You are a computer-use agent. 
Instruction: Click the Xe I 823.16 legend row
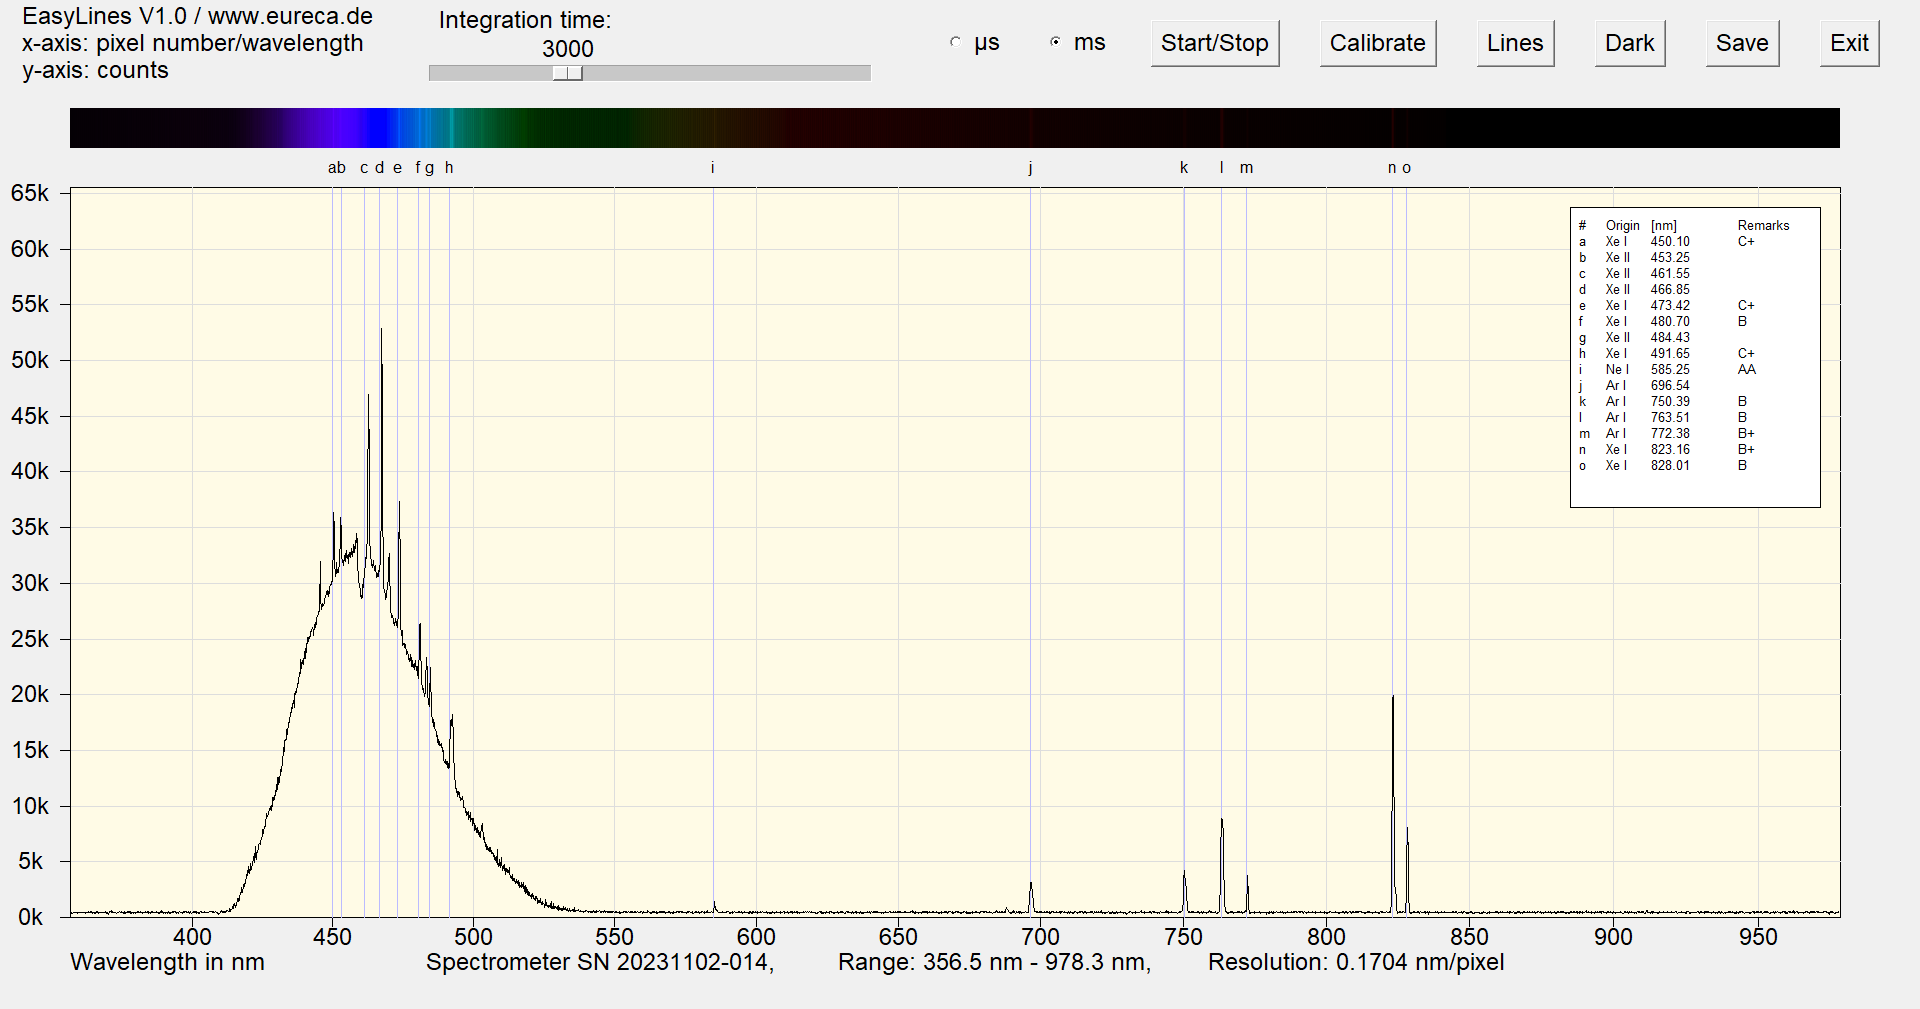[x=1667, y=449]
